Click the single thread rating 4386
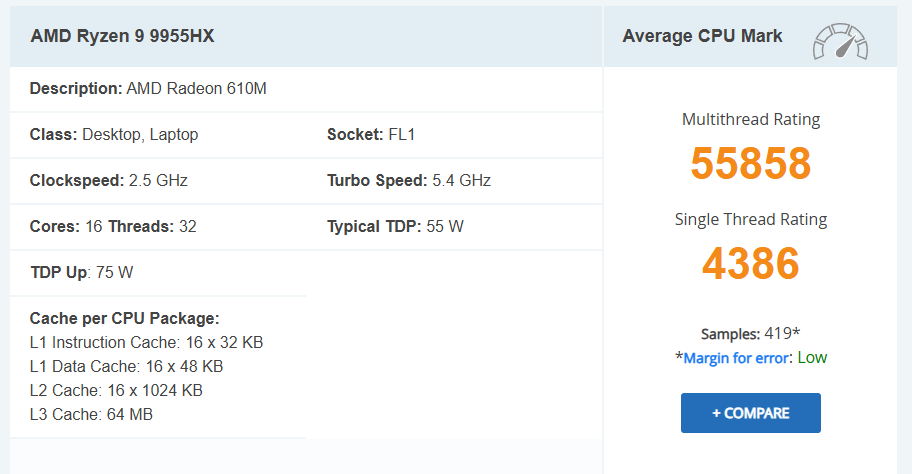 pos(750,263)
